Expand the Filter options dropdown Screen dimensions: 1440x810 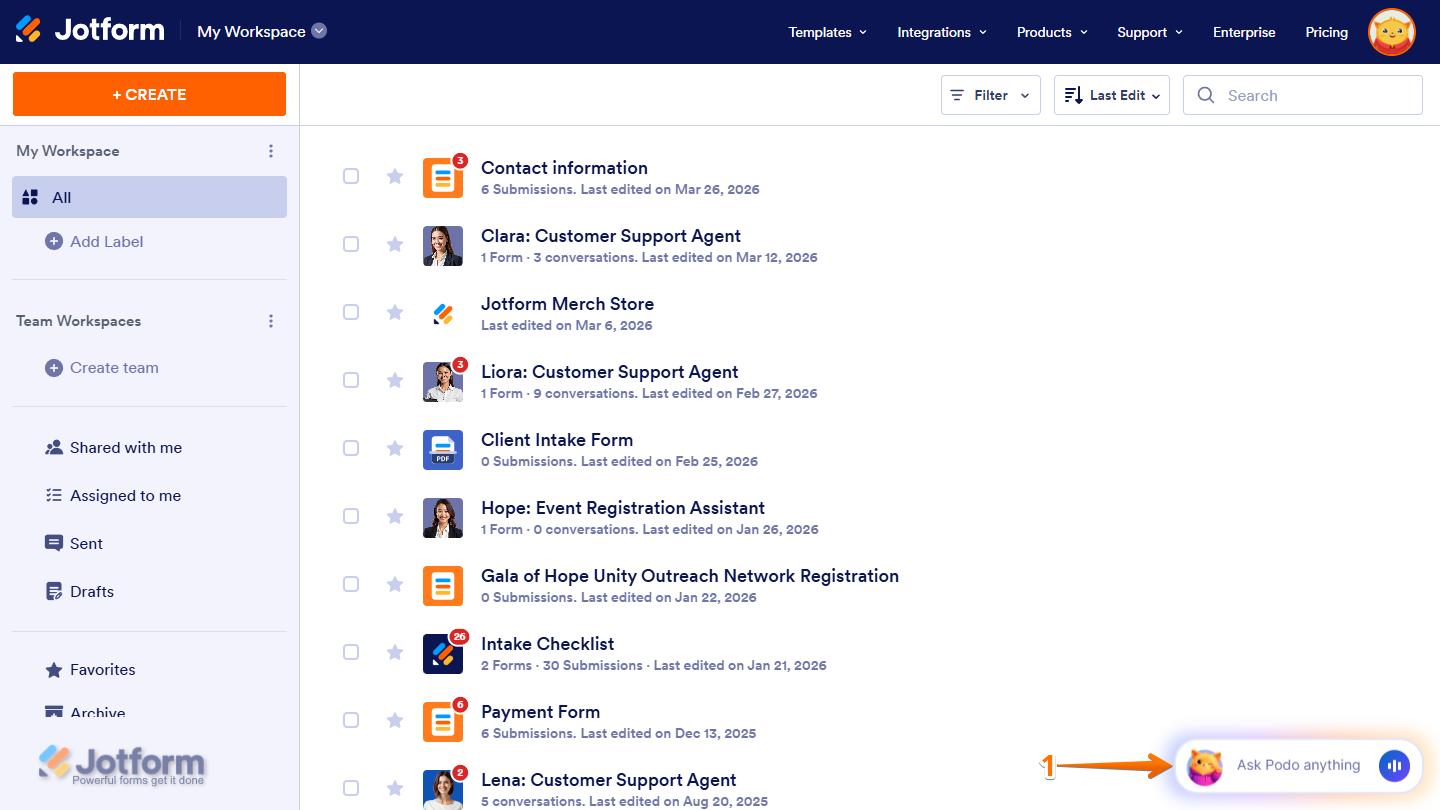click(990, 95)
